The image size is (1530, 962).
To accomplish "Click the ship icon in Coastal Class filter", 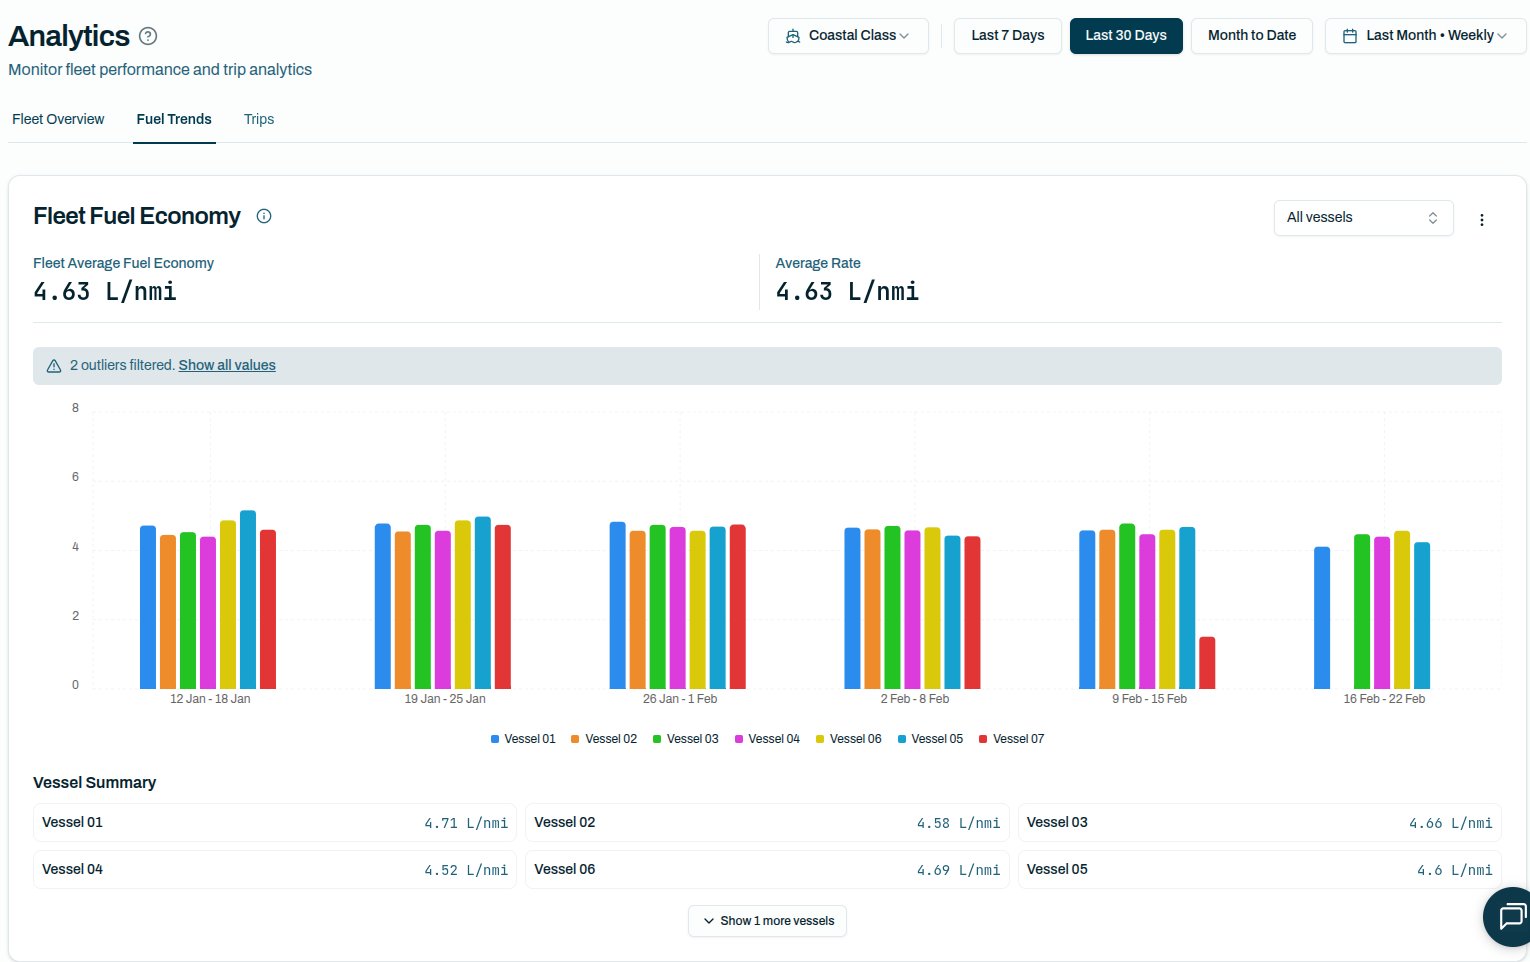I will pyautogui.click(x=791, y=35).
